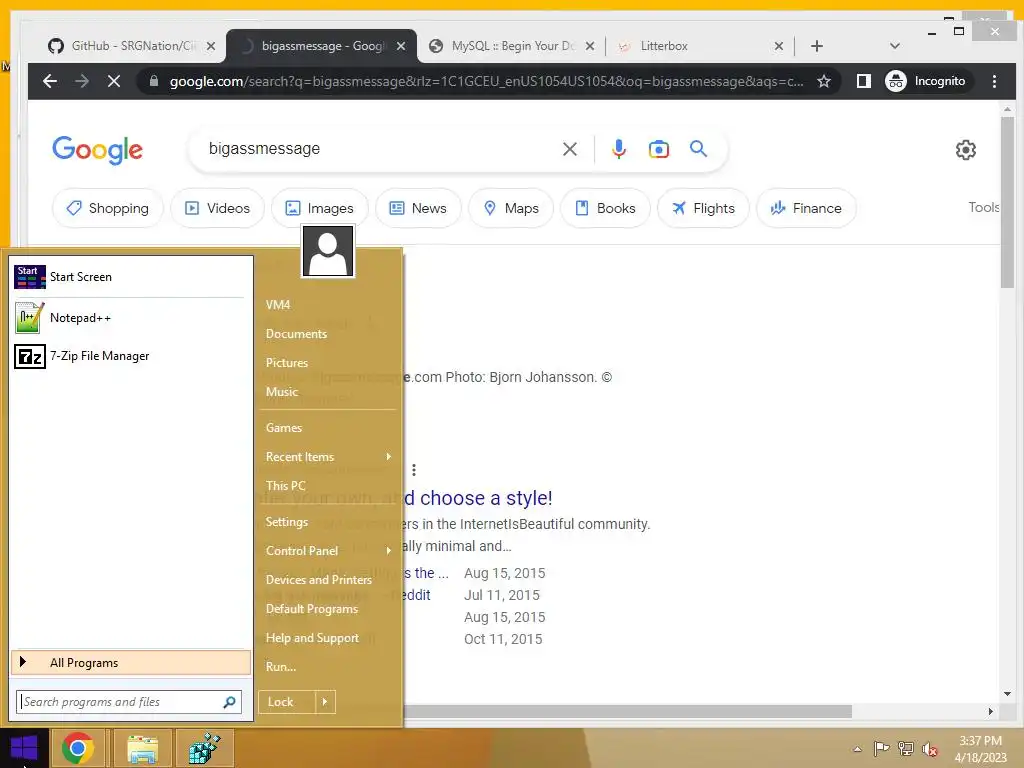Filter results by Flights

point(703,208)
